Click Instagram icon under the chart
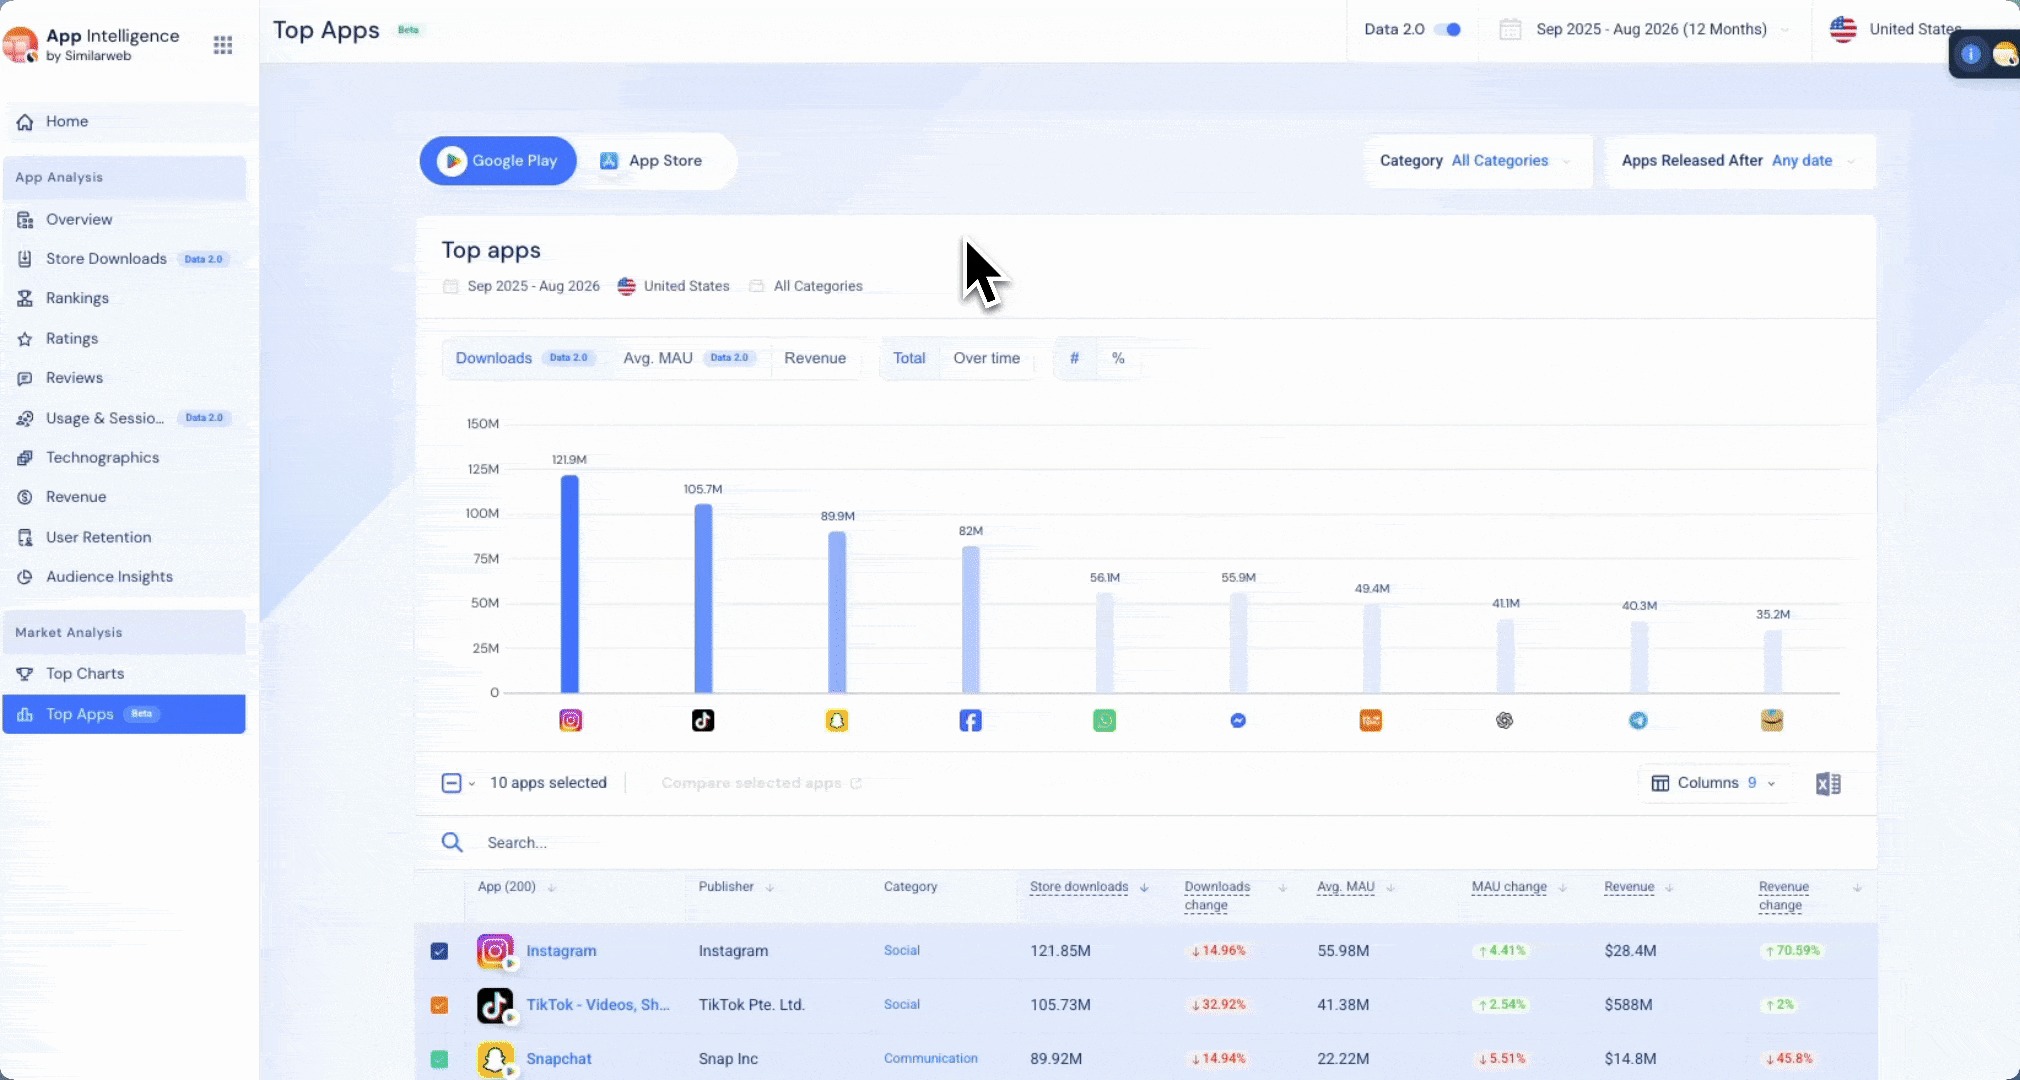The image size is (2020, 1080). tap(570, 720)
